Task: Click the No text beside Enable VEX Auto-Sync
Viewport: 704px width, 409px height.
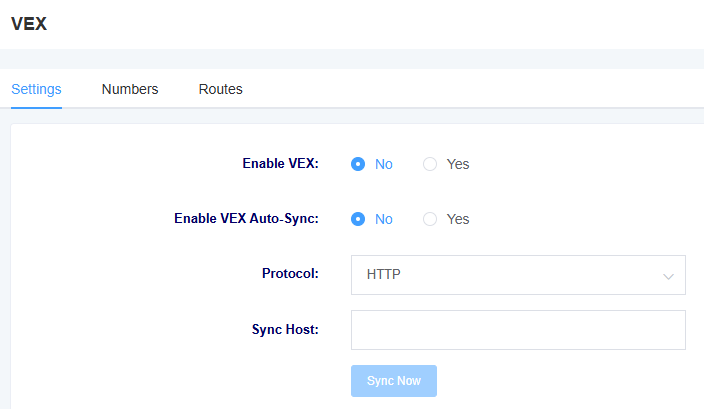Action: [384, 219]
